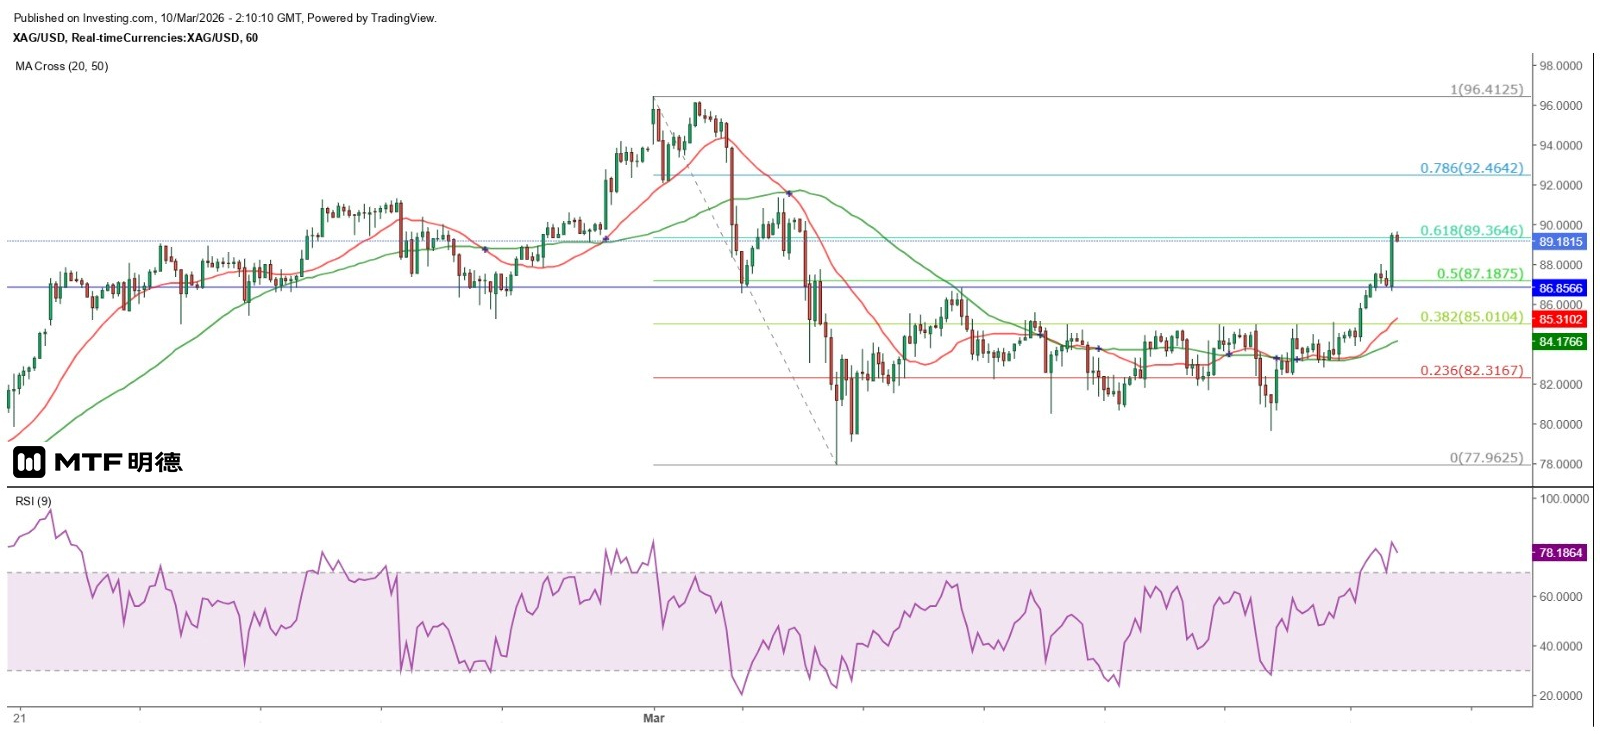
Task: Click the red 85.3102 MA price tag
Action: [1560, 320]
